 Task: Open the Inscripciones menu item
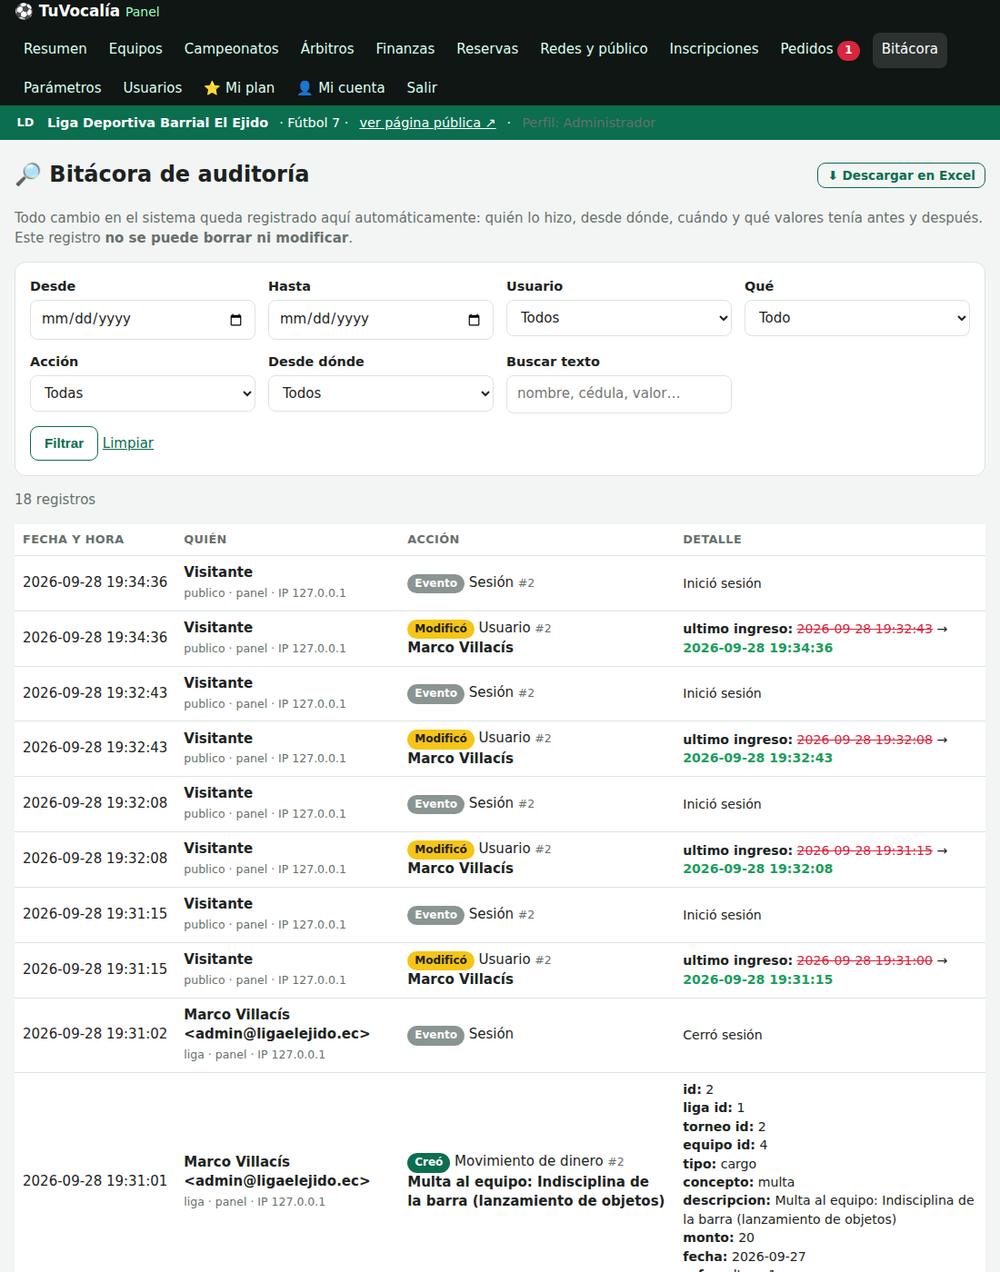[x=714, y=49]
